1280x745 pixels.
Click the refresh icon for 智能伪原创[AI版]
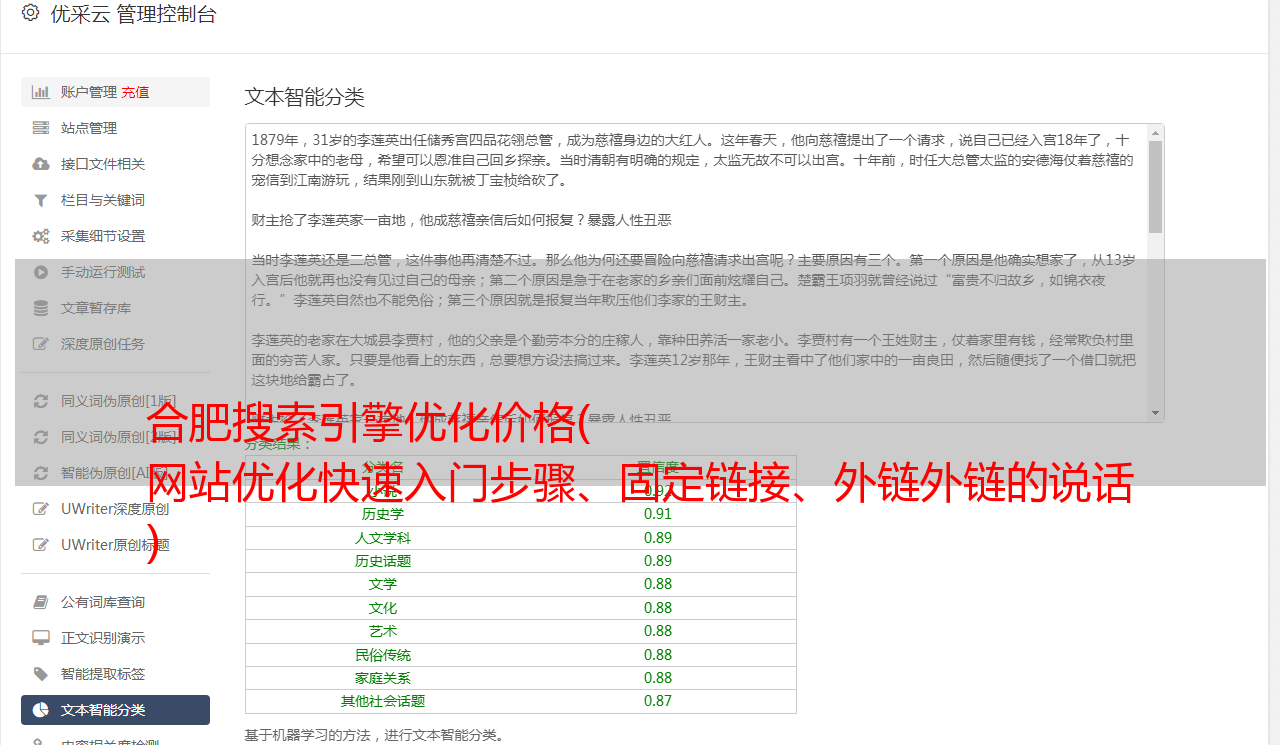click(x=41, y=473)
